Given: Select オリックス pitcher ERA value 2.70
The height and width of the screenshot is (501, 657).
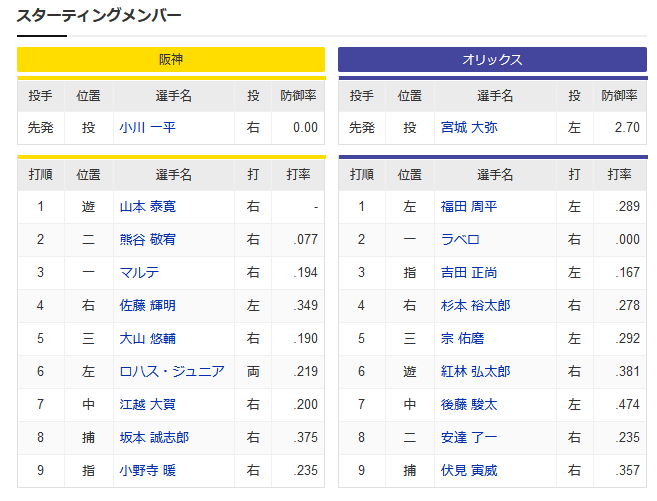Looking at the screenshot, I should [627, 127].
